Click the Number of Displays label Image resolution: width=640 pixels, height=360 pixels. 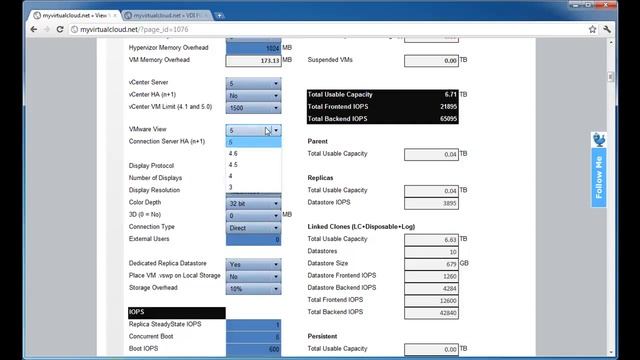pos(155,178)
